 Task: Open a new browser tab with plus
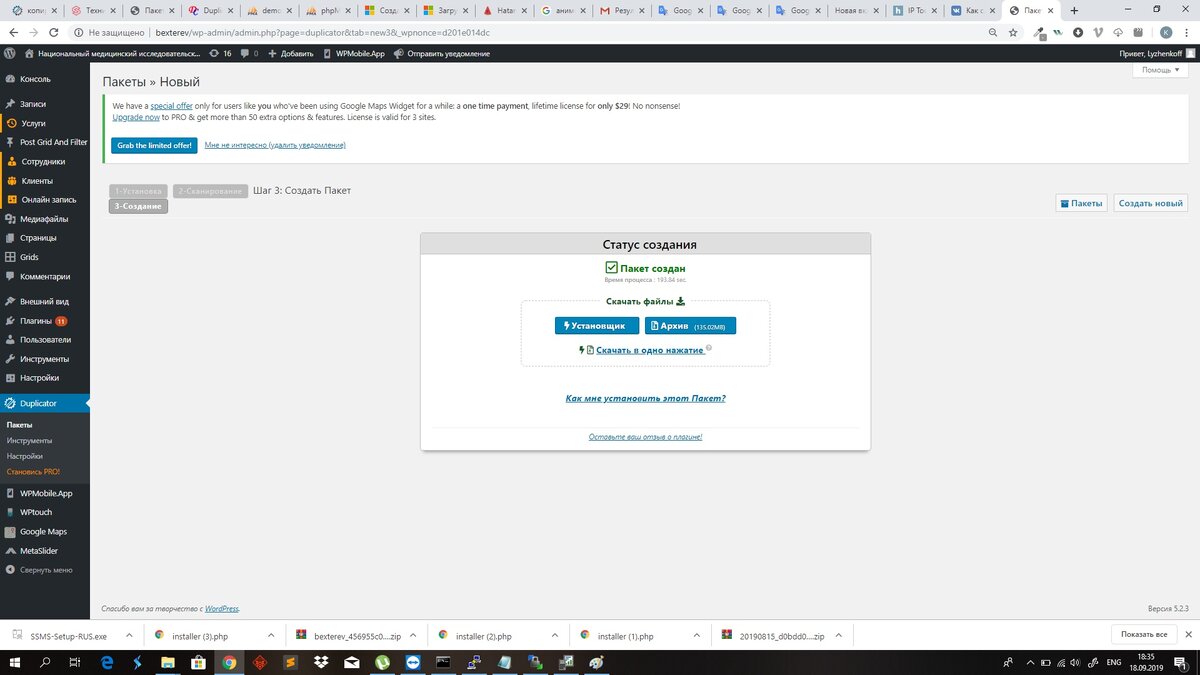(x=1074, y=10)
